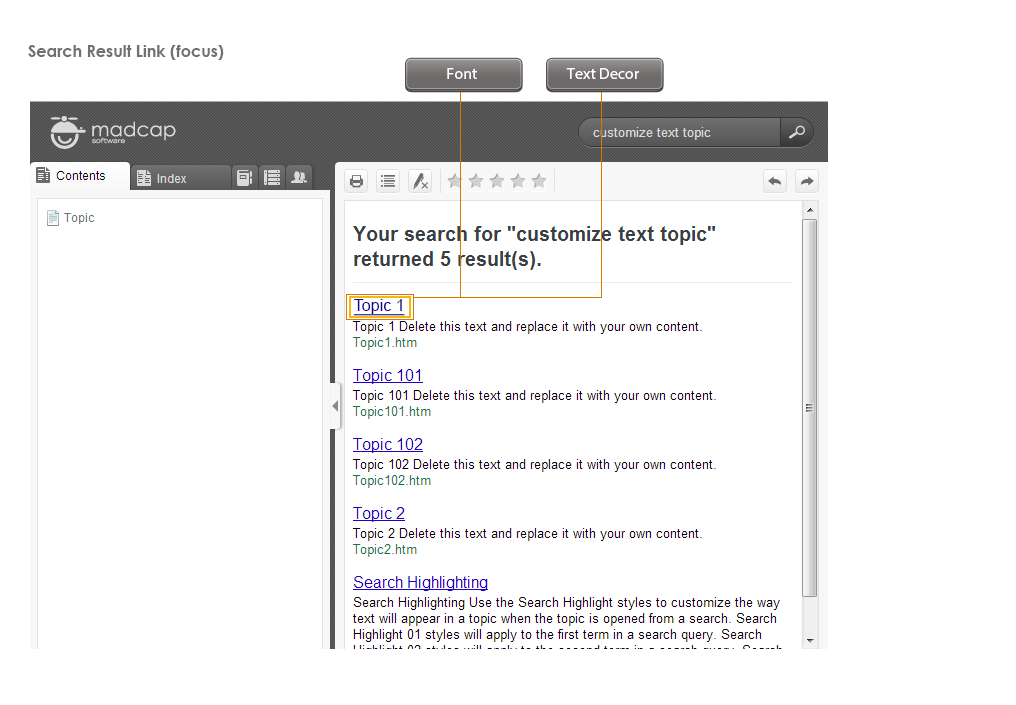1016x705 pixels.
Task: Click the Topic 101 description text
Action: (535, 395)
